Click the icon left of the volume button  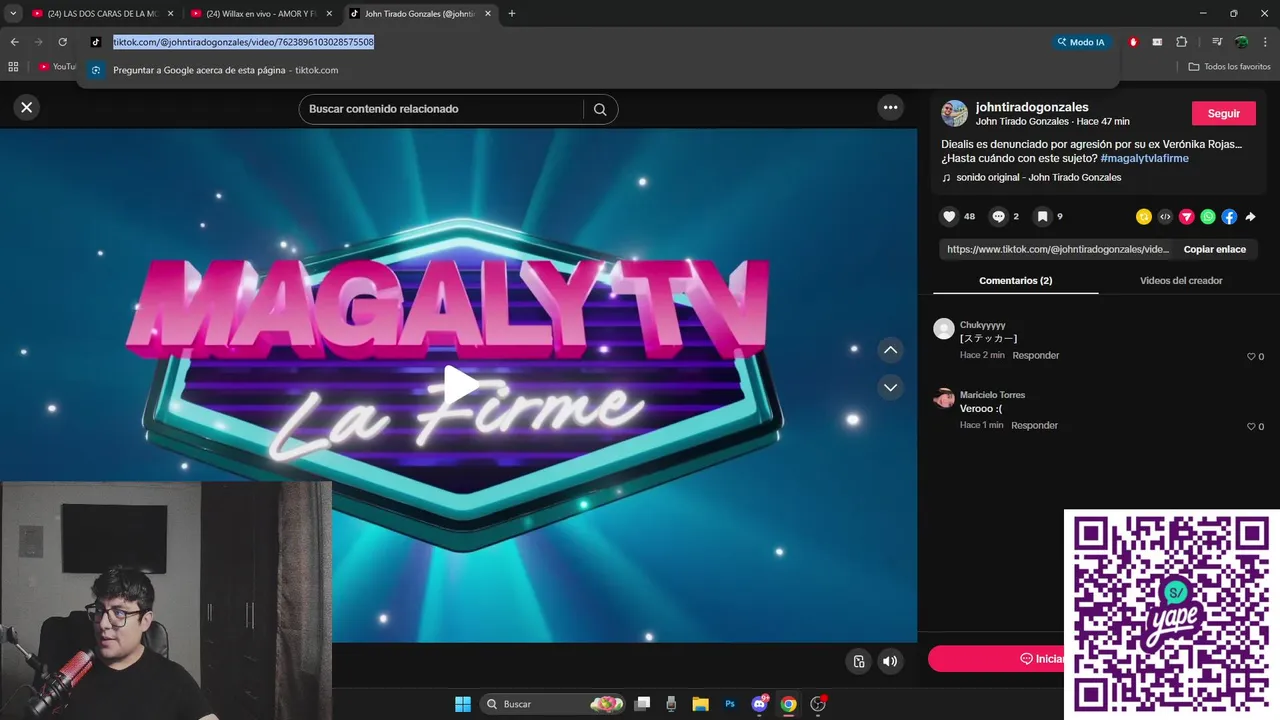pyautogui.click(x=858, y=661)
